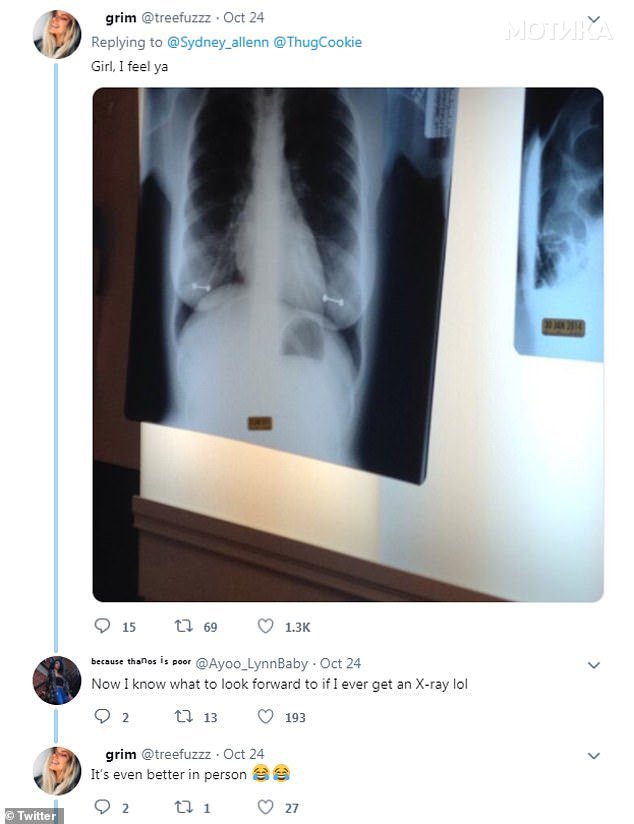Like the tweet with 27 likes
Image resolution: width=634 pixels, height=824 pixels.
(x=265, y=807)
